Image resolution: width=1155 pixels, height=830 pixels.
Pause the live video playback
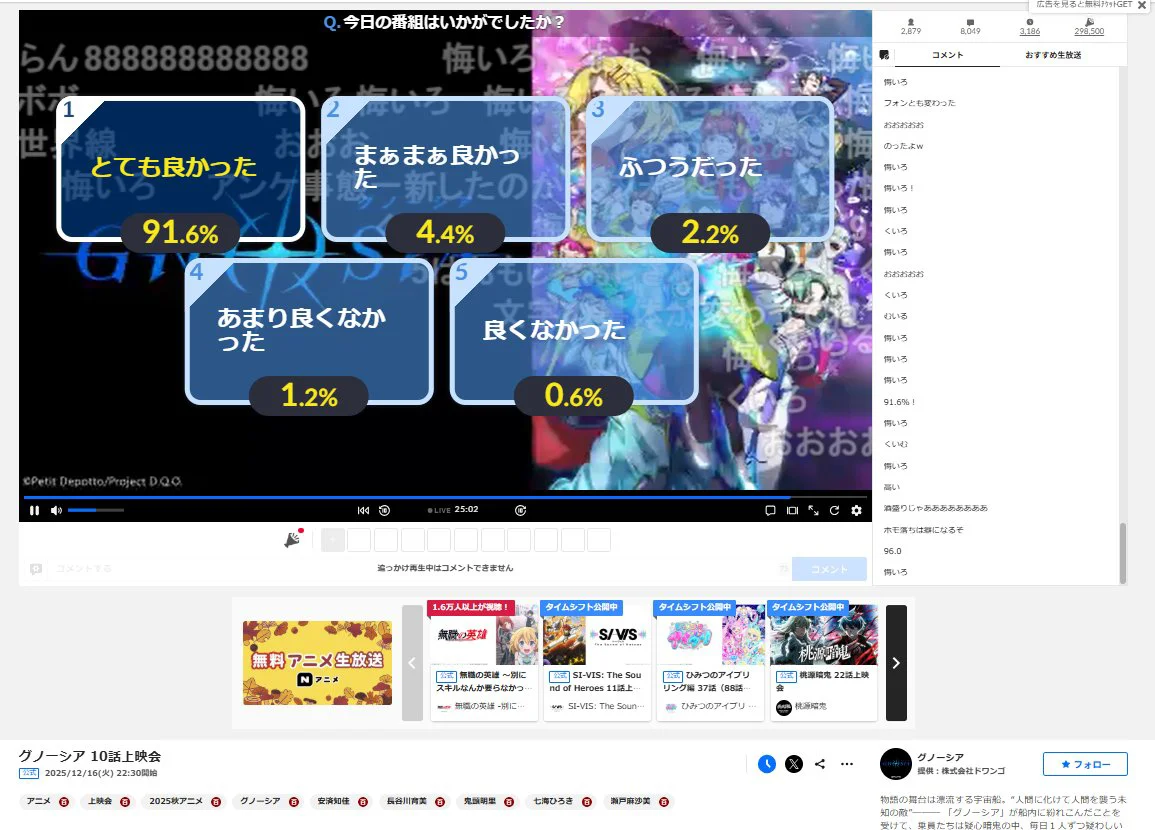tap(34, 510)
